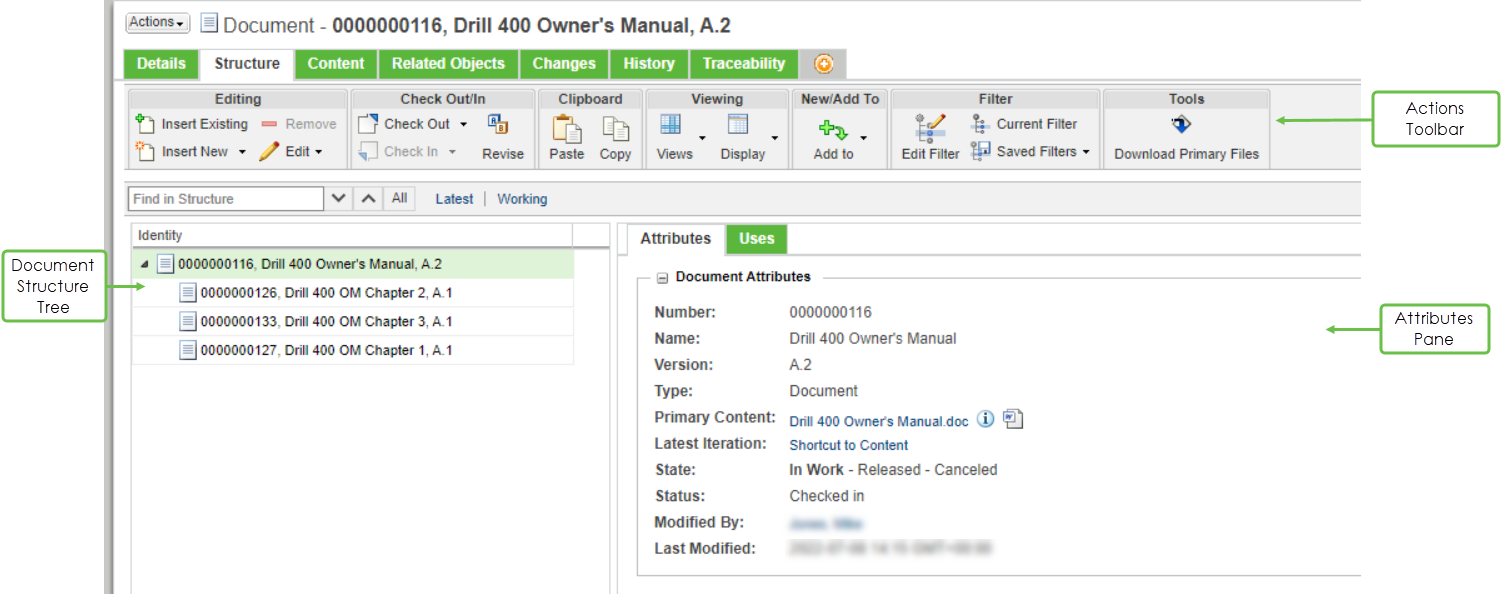The width and height of the screenshot is (1506, 594).
Task: Click Insert Existing in Editing group
Action: 192,124
